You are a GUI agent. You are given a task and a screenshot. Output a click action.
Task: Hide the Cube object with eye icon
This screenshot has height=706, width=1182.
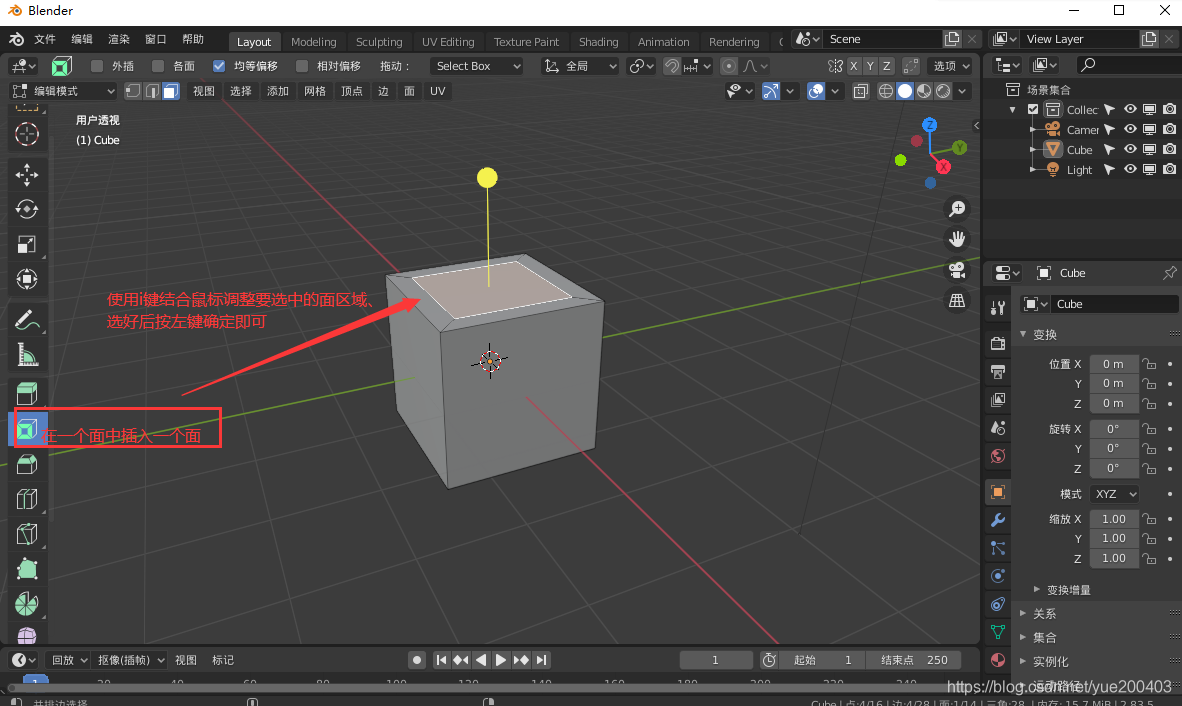1130,149
